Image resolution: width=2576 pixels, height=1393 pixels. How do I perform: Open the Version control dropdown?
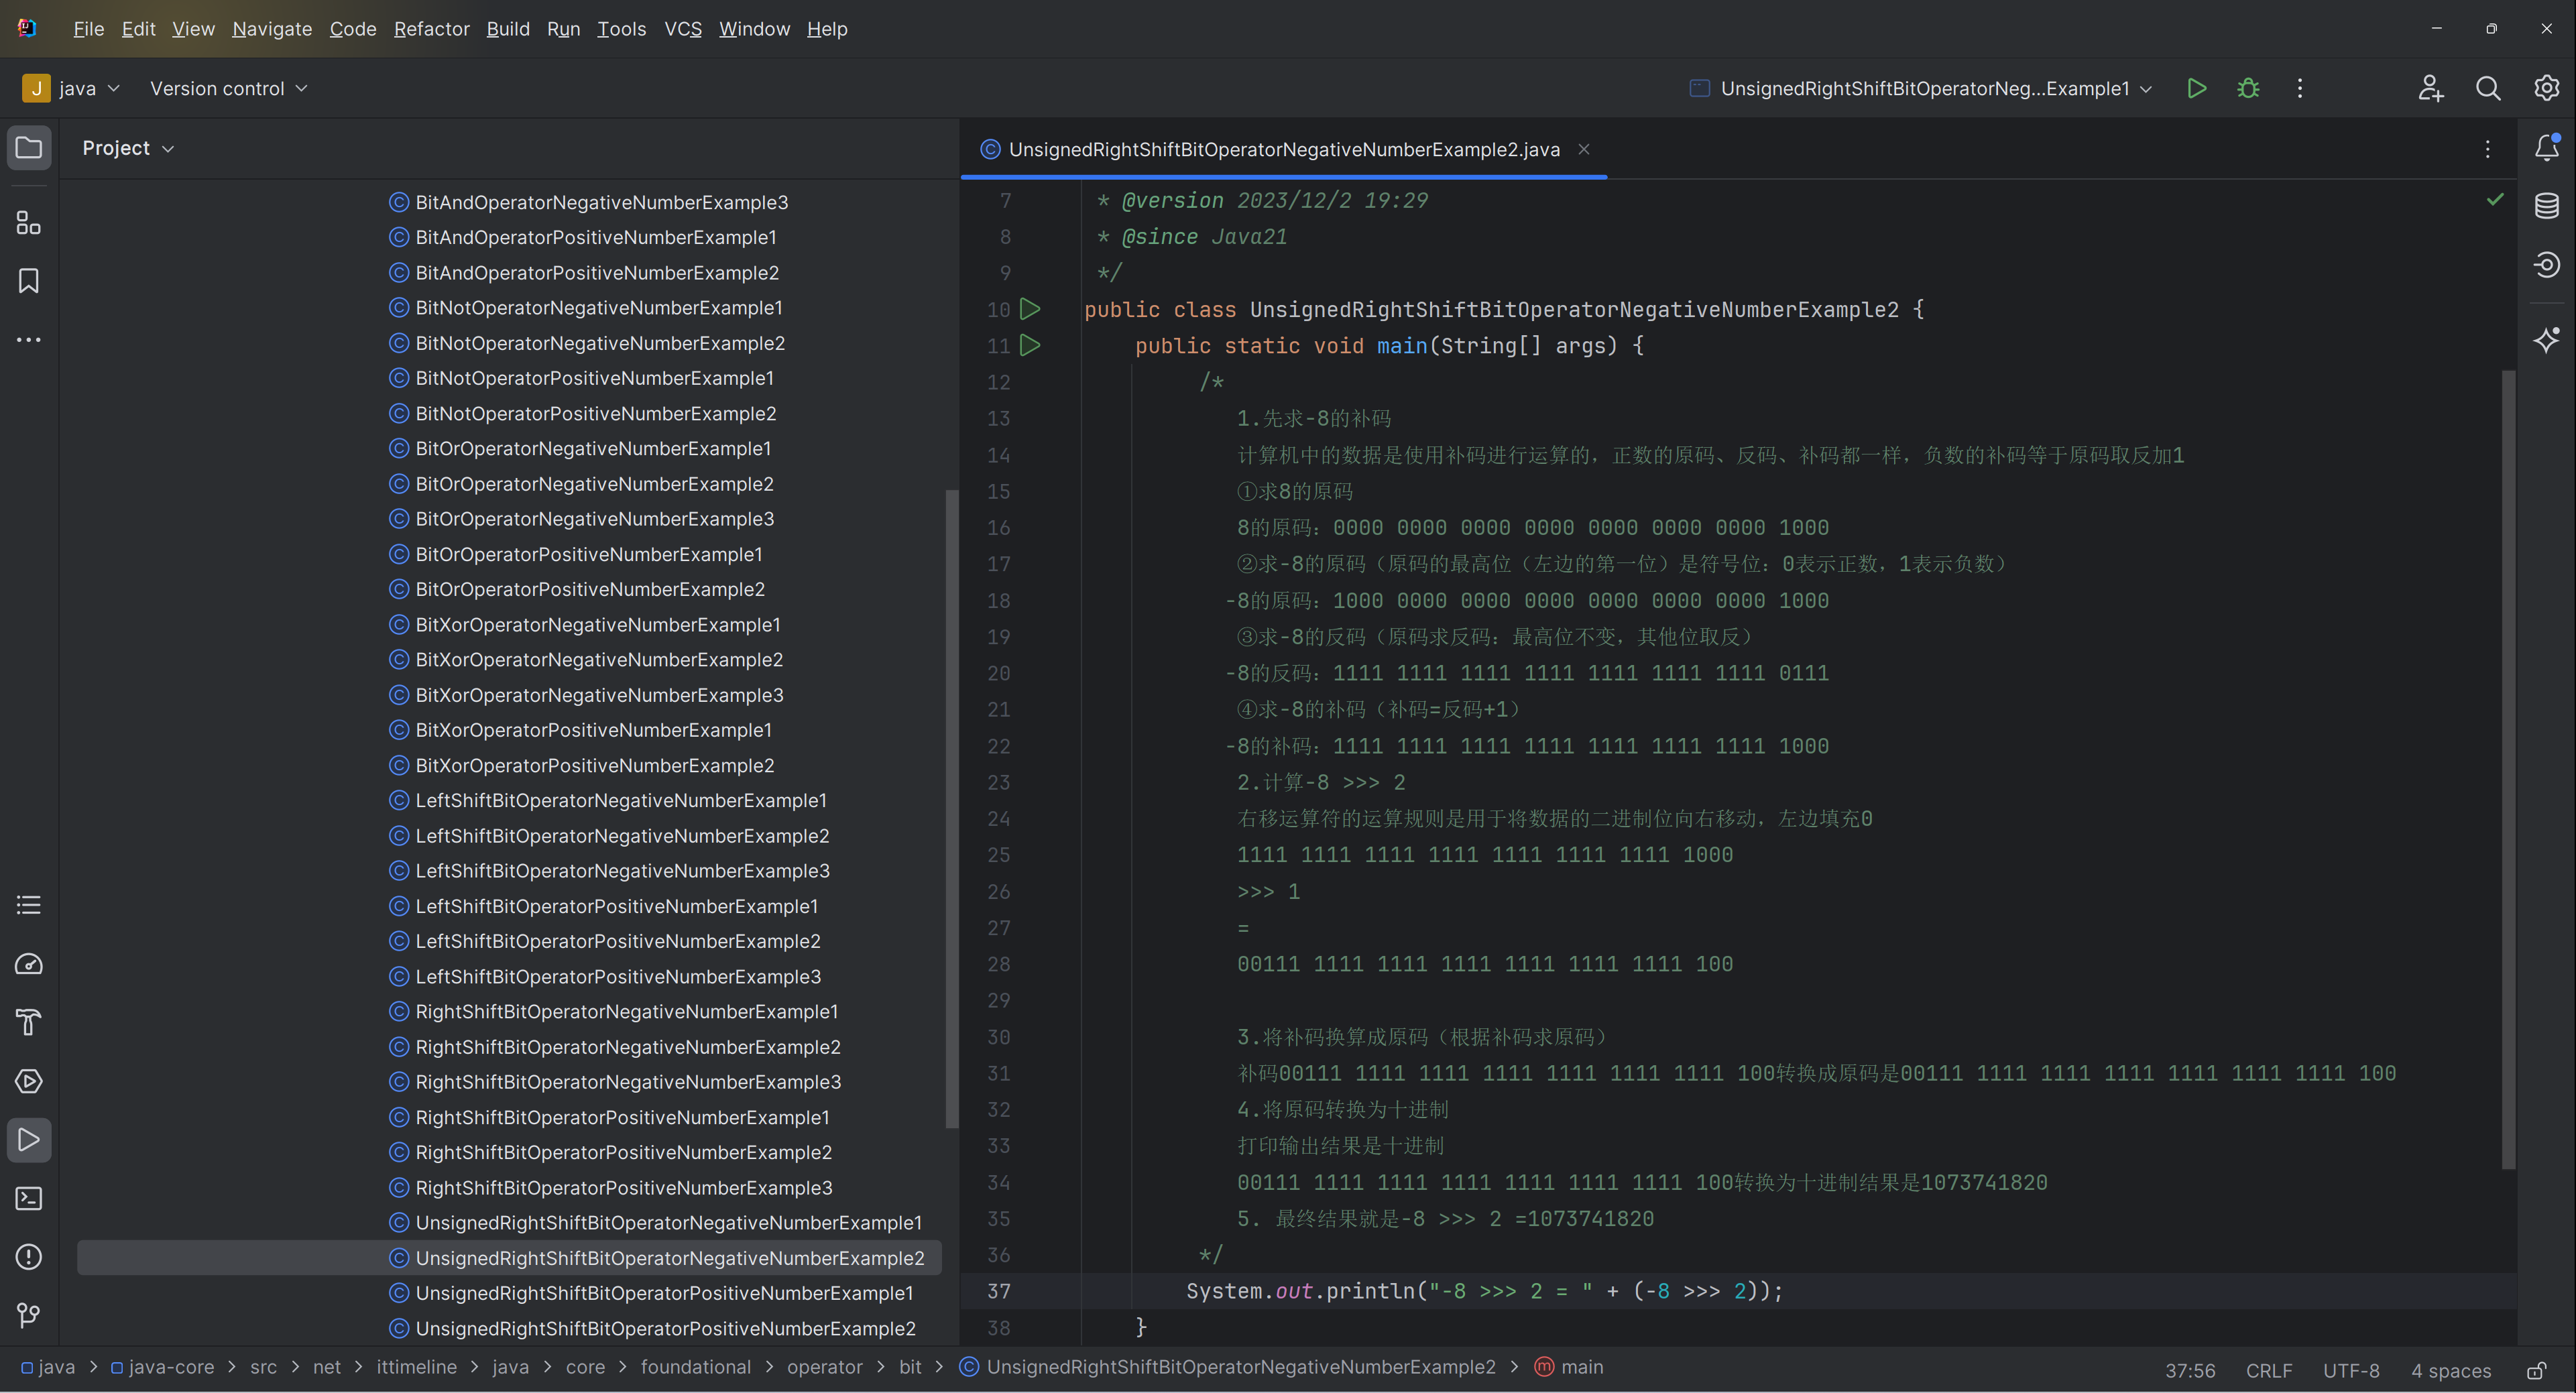229,88
